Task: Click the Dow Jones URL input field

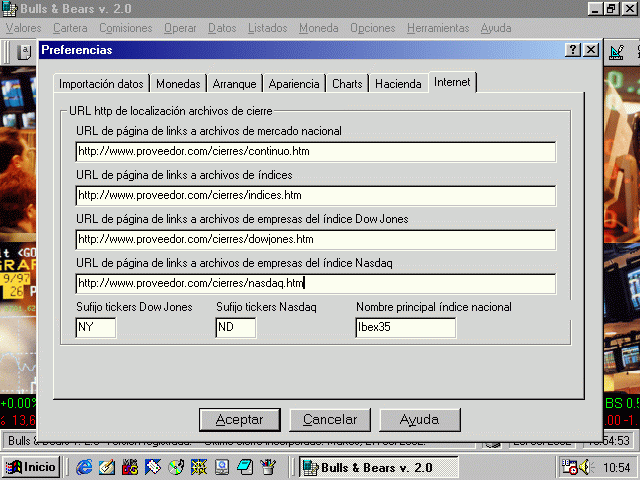Action: point(316,240)
